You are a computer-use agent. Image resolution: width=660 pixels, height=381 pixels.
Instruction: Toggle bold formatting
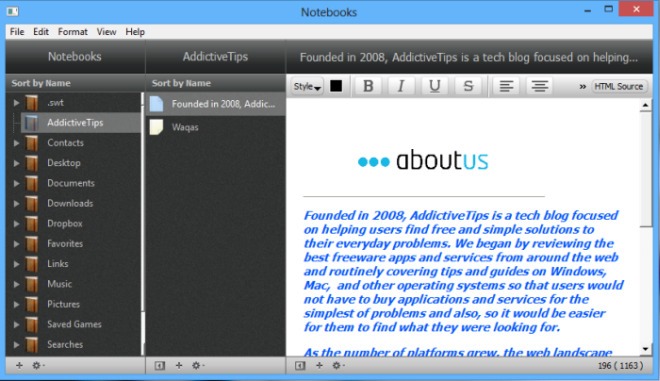point(368,86)
